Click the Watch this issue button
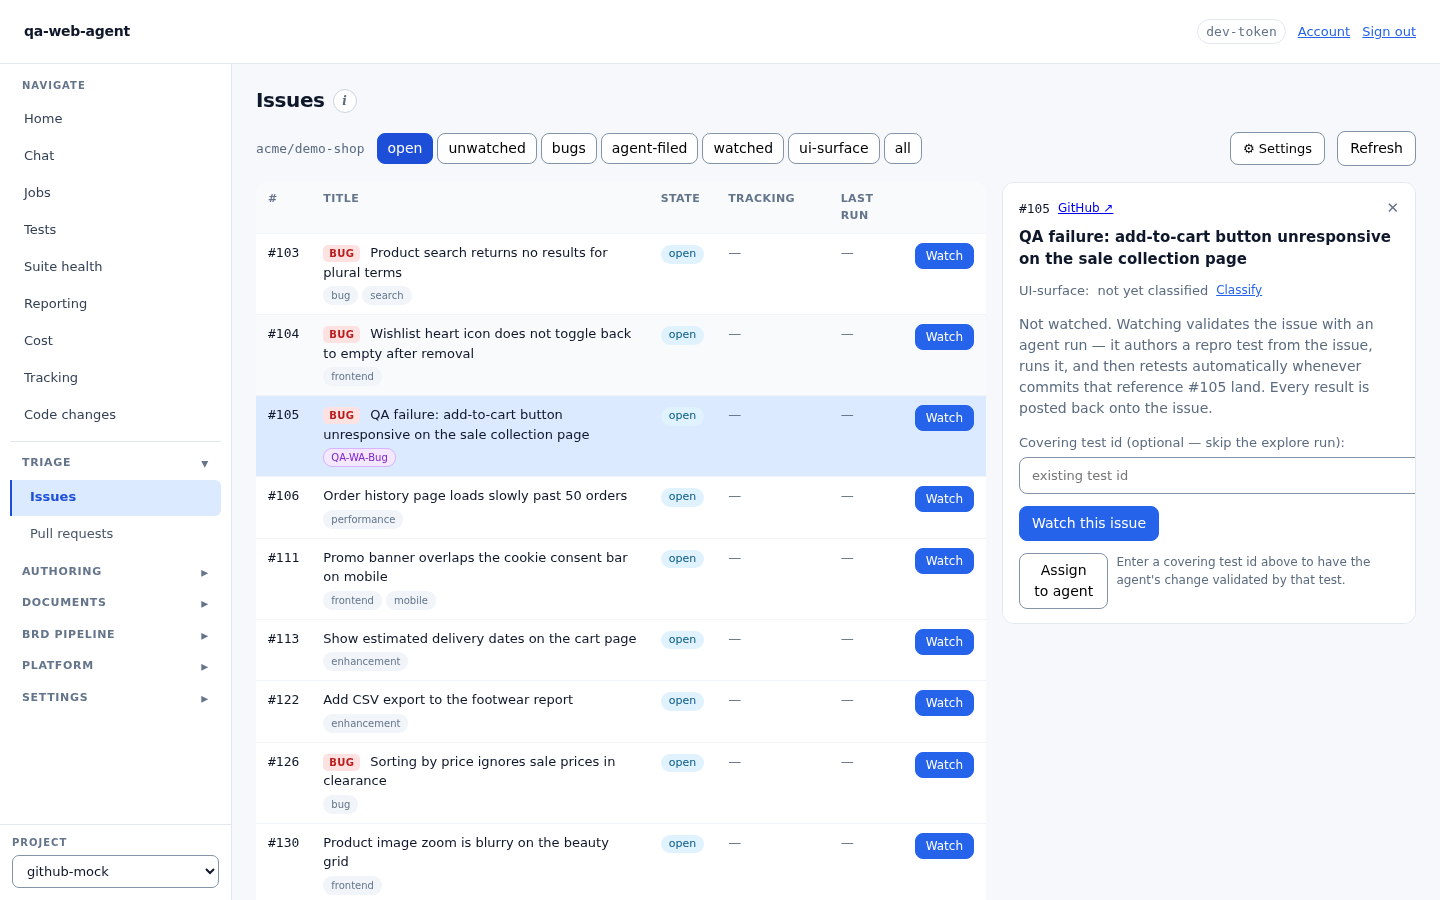Screen dimensions: 1440x900 pos(1089,523)
